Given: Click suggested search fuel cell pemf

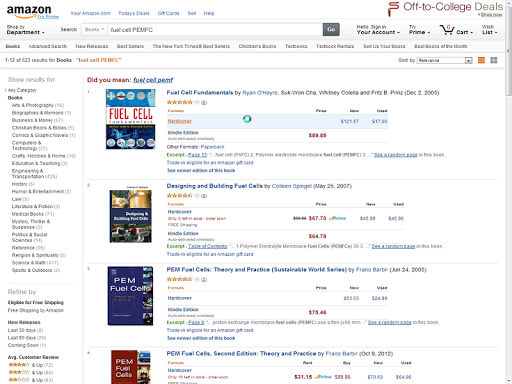Looking at the screenshot, I should click(x=153, y=80).
